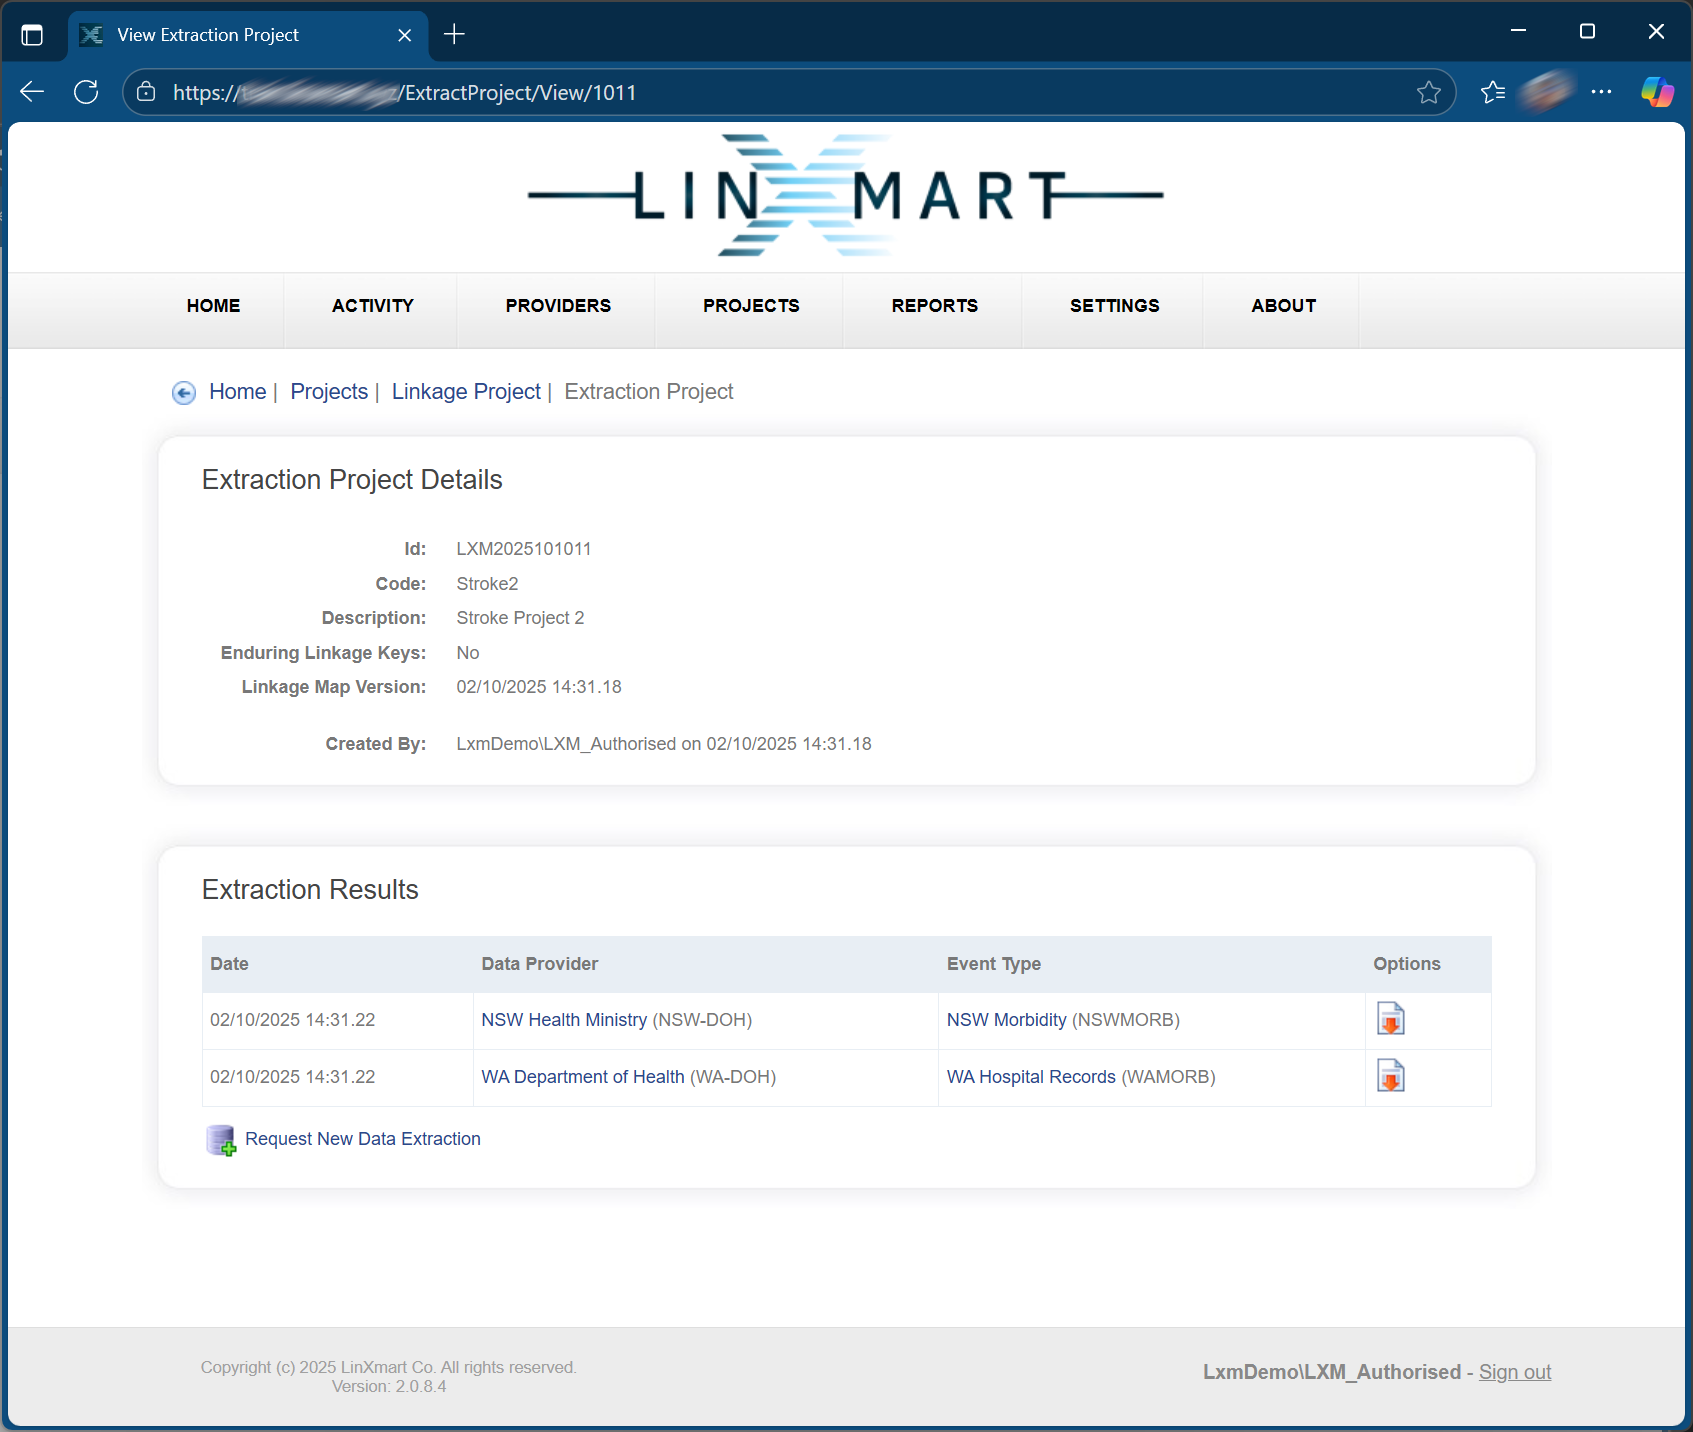Click the blue back arrow in breadcrumb
This screenshot has height=1432, width=1693.
[x=184, y=393]
